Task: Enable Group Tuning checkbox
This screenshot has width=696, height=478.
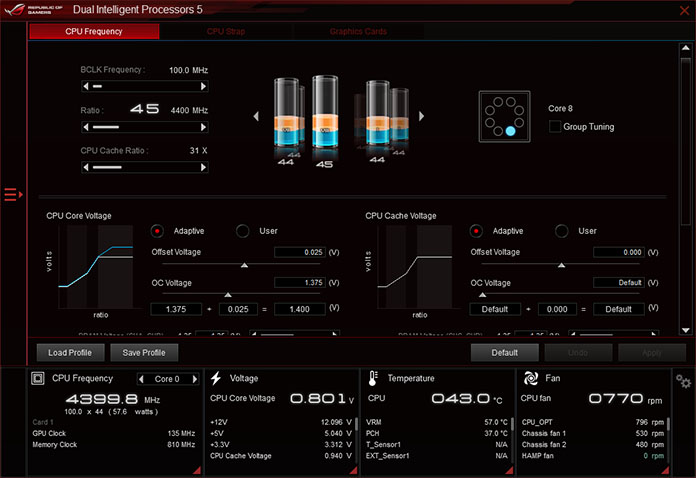Action: [554, 126]
